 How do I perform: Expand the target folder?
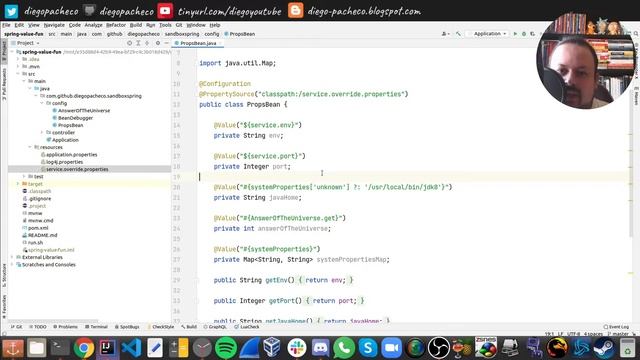point(18,184)
